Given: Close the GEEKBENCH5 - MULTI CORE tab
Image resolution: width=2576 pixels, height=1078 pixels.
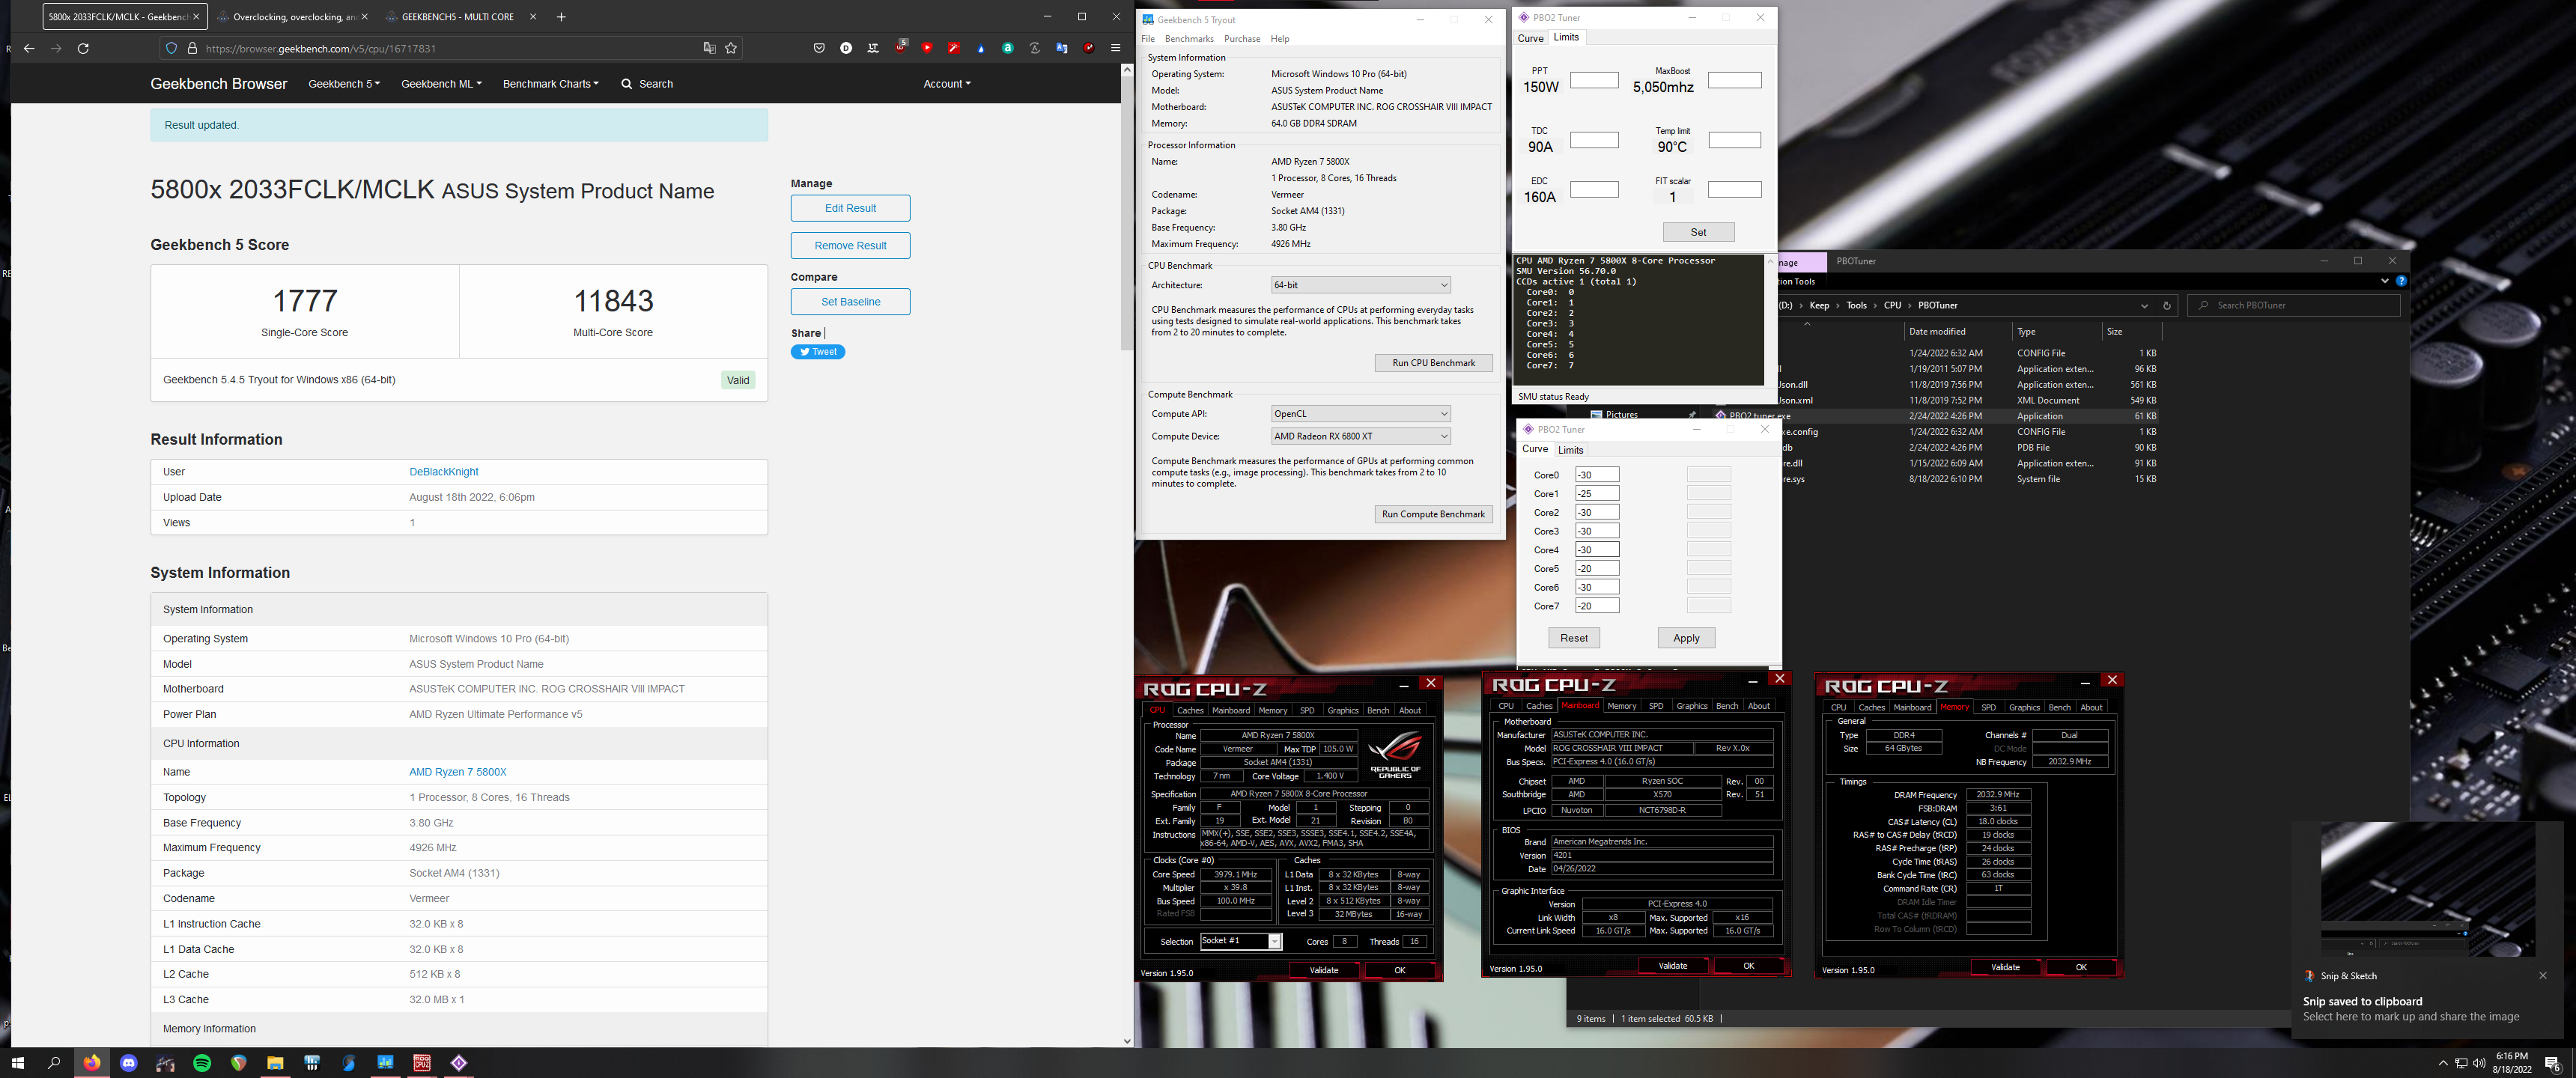Looking at the screenshot, I should pos(533,17).
